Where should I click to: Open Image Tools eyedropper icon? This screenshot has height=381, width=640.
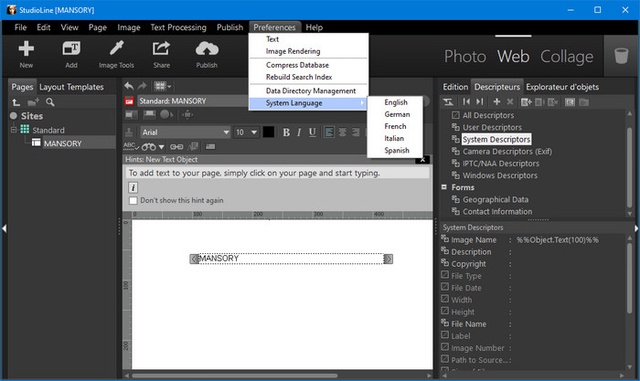[116, 49]
